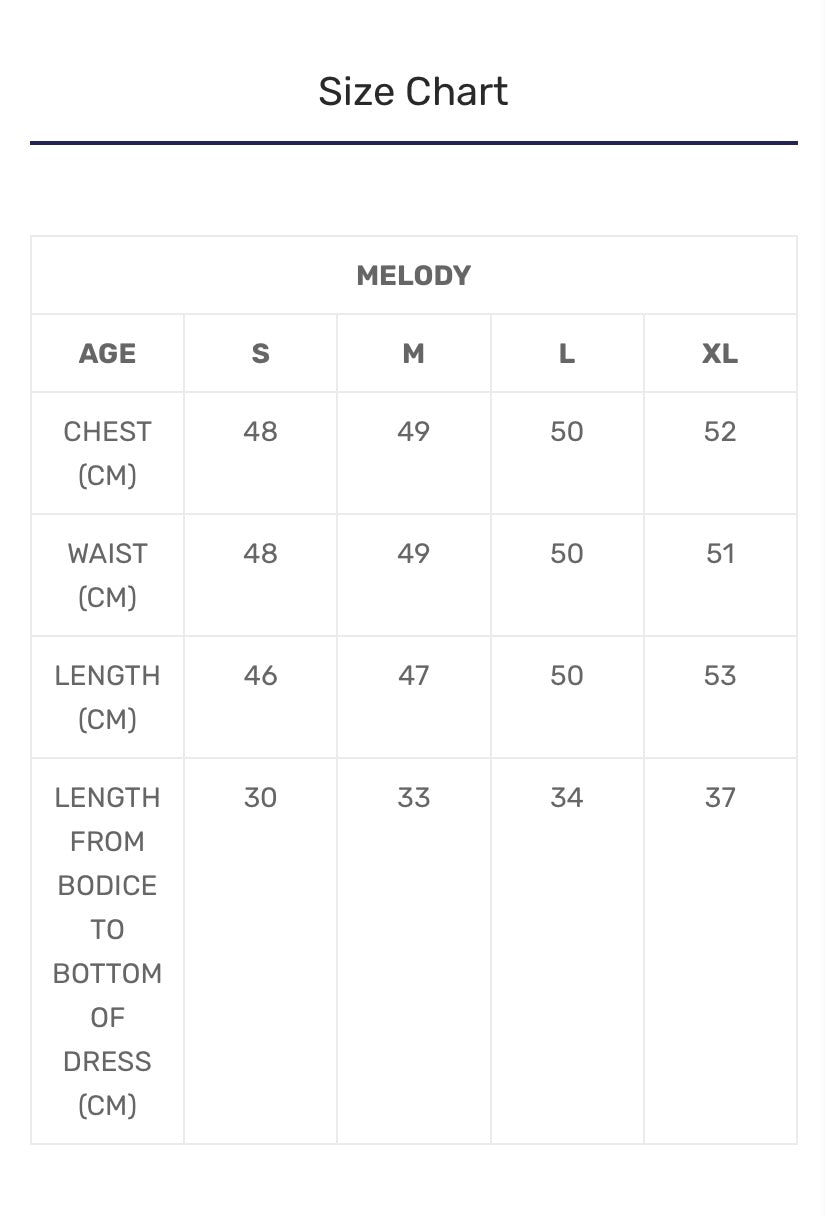Click the WAIST (CM) row label
This screenshot has width=825, height=1217.
(x=107, y=575)
